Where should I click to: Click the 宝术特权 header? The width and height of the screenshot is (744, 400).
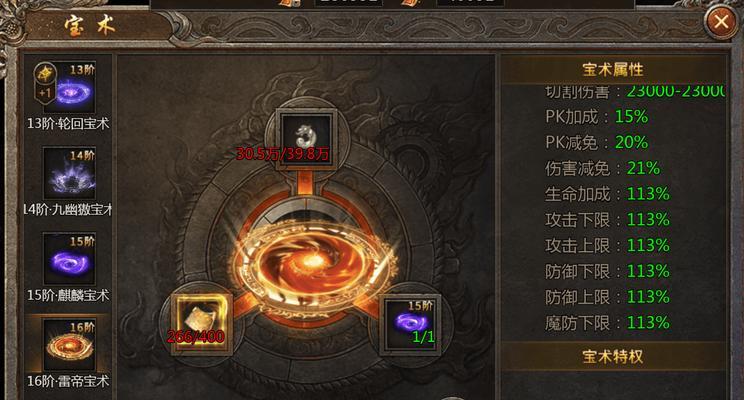pos(613,356)
